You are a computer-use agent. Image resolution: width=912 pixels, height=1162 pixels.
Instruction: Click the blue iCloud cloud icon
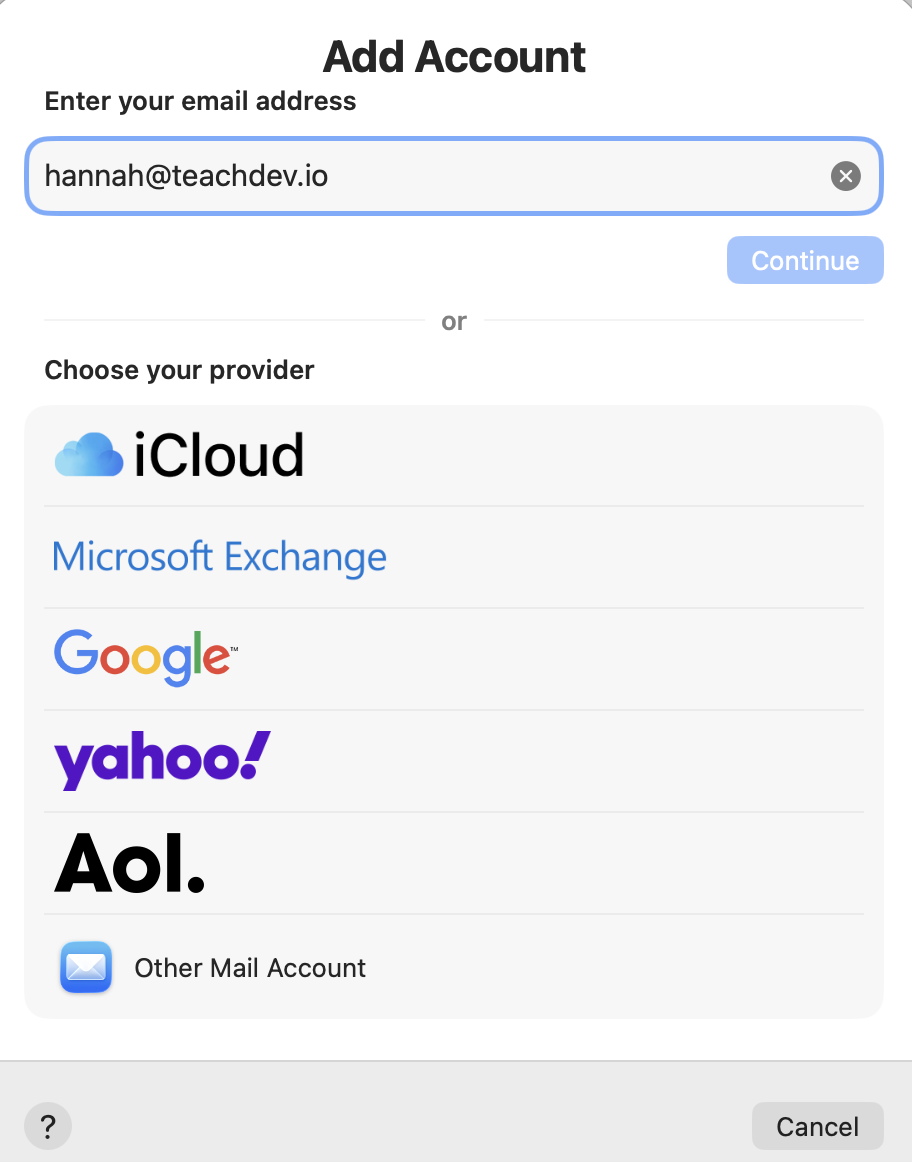coord(90,455)
